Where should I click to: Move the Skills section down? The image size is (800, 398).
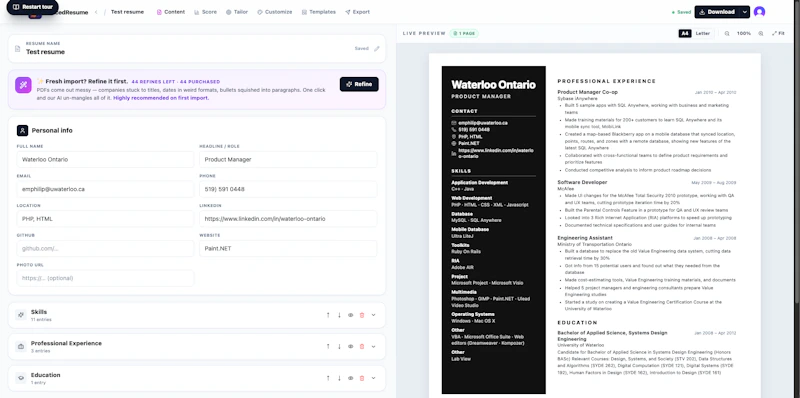(339, 315)
